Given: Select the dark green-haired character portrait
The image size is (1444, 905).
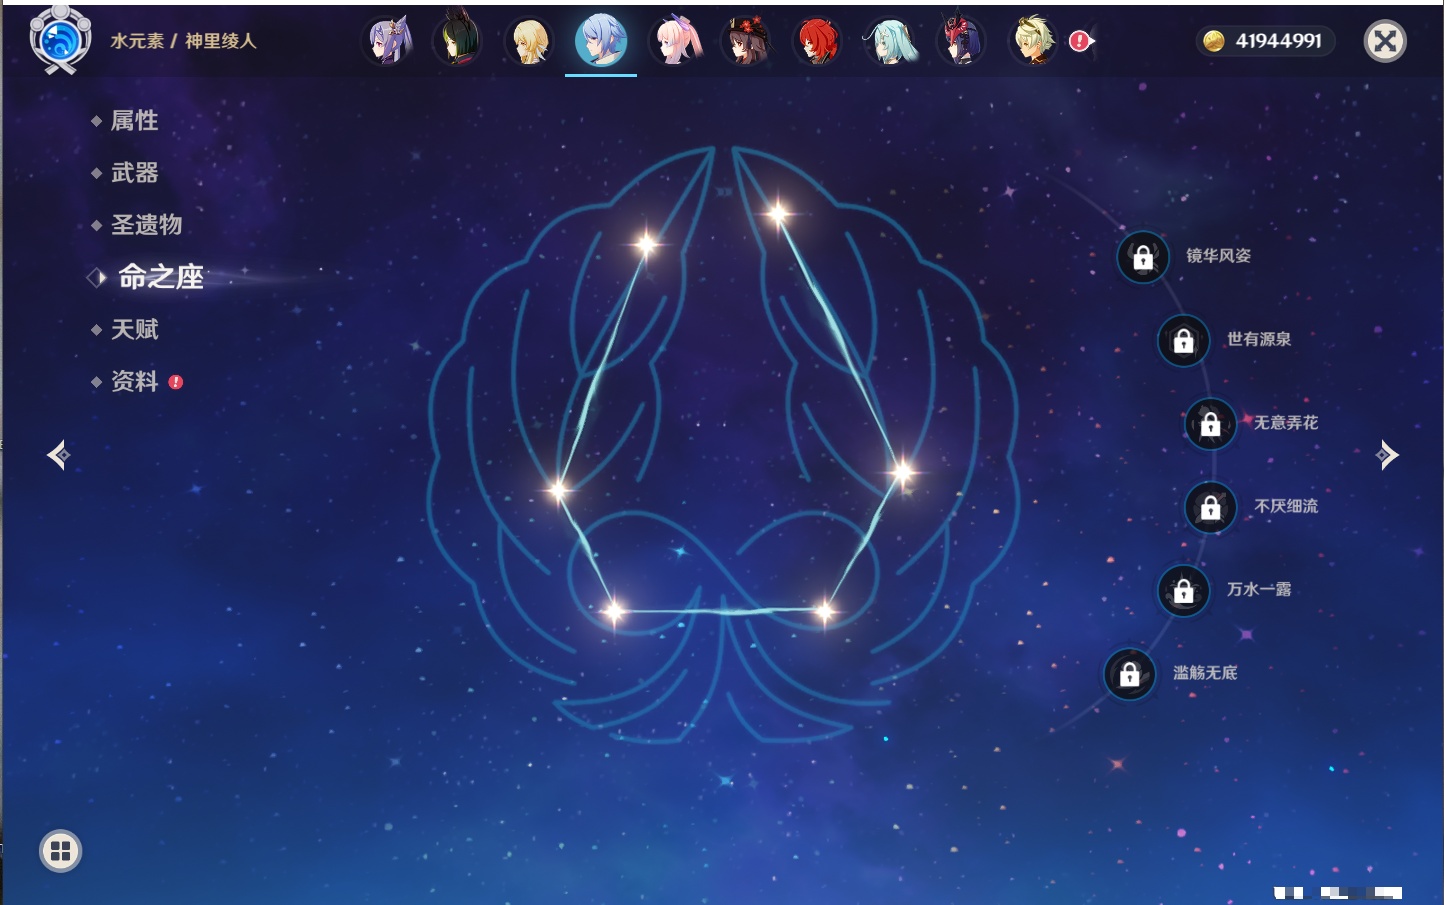Looking at the screenshot, I should (x=457, y=41).
